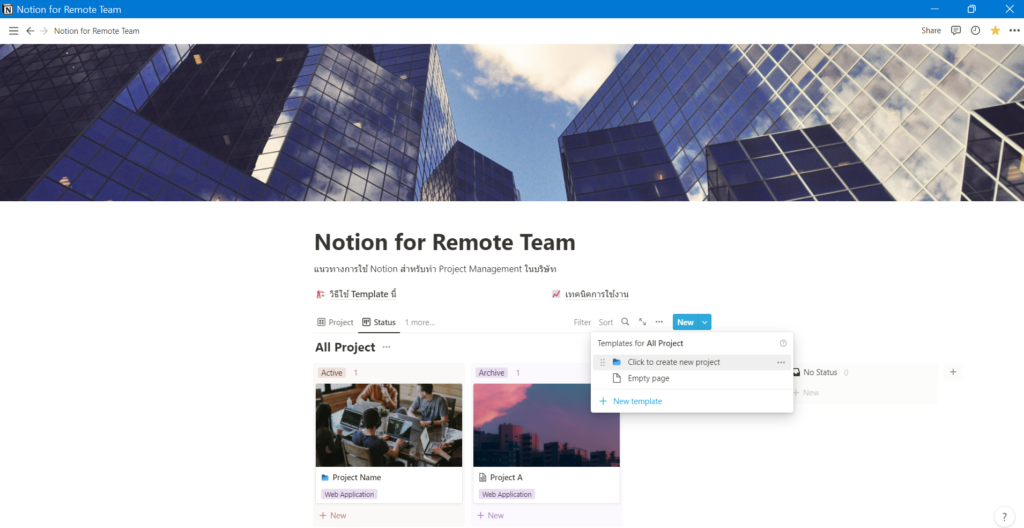
Task: Select the Status view tab
Action: (x=379, y=322)
